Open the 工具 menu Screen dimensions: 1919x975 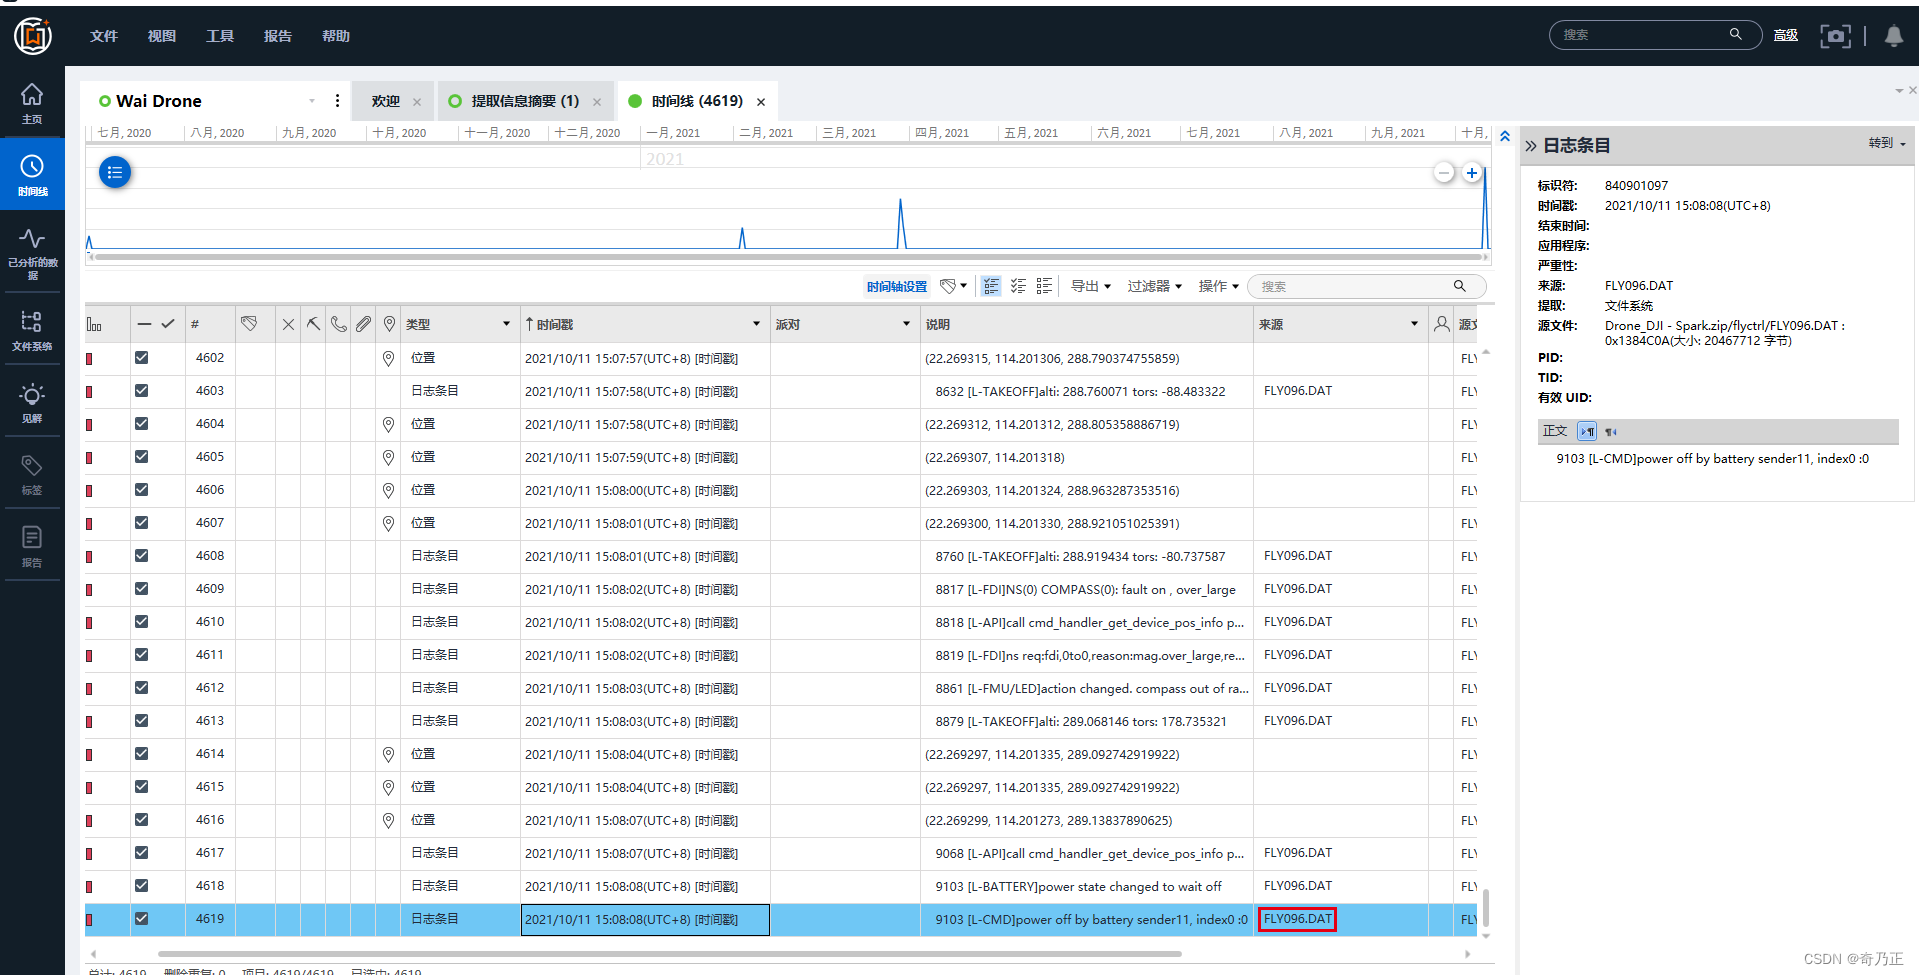220,36
